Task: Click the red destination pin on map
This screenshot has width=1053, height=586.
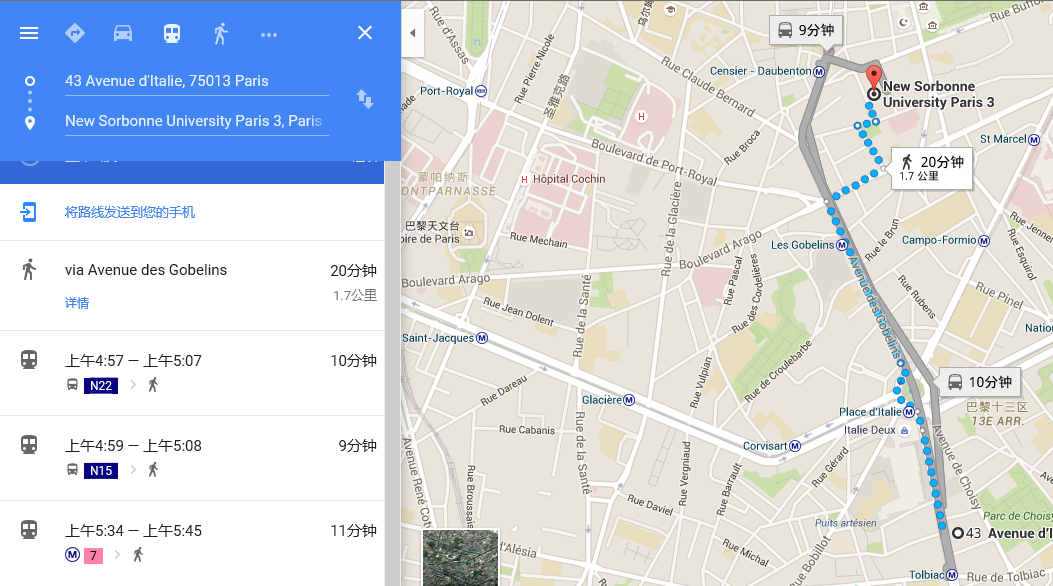Action: [x=874, y=78]
